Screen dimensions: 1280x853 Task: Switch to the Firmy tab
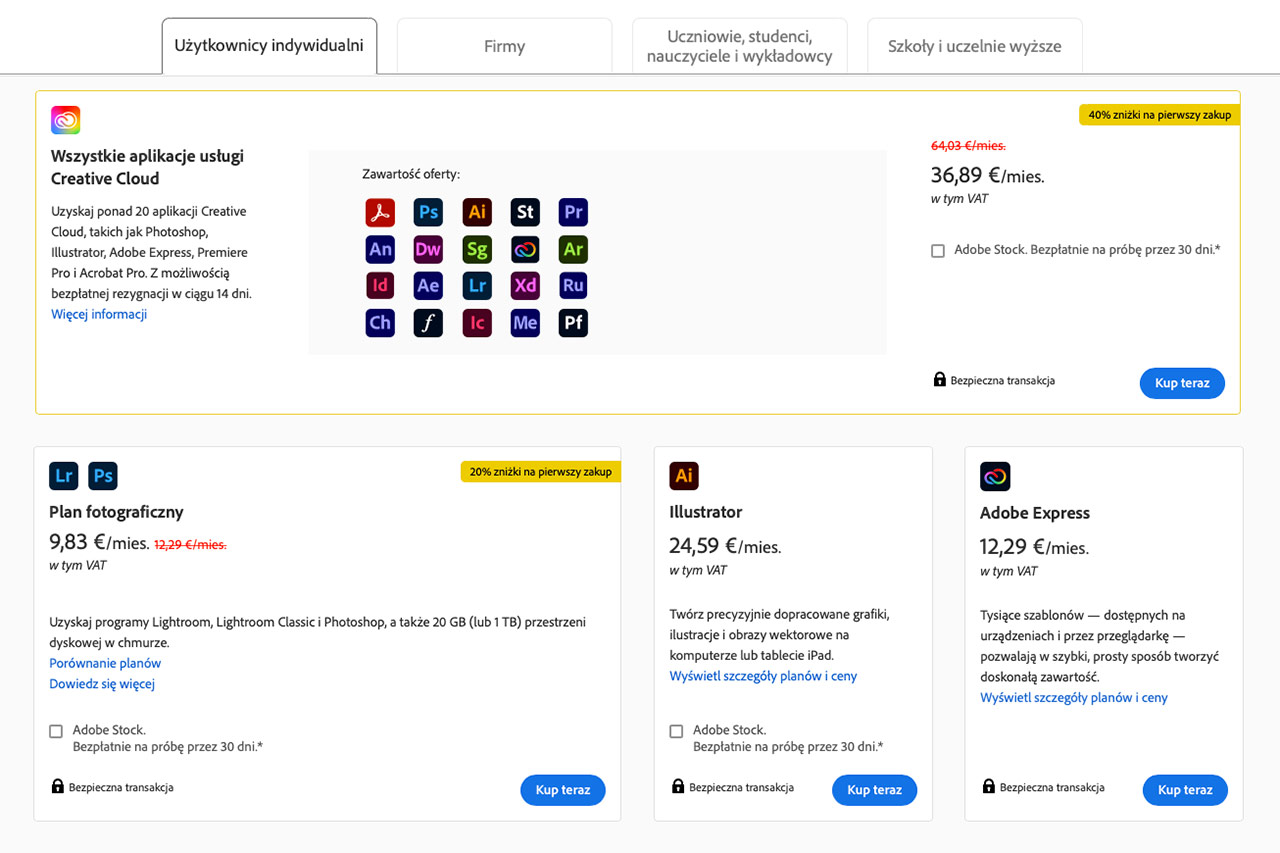pos(504,46)
